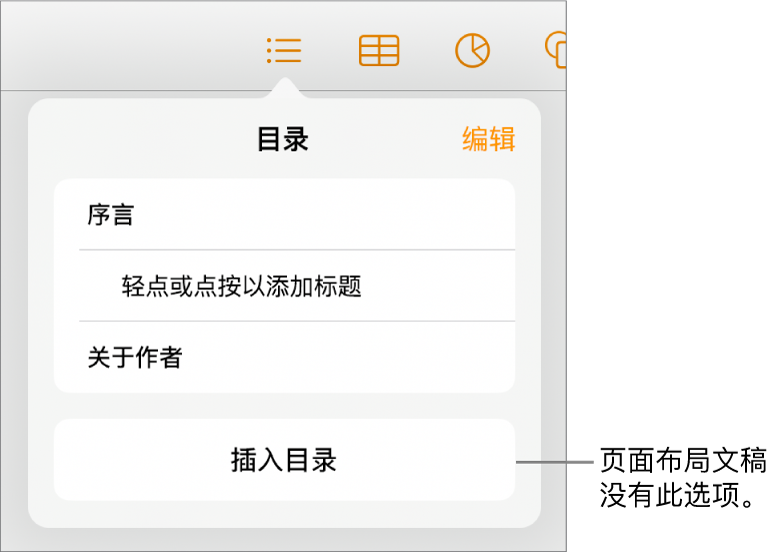
Task: Open the shapes icon in the toolbar
Action: (556, 50)
